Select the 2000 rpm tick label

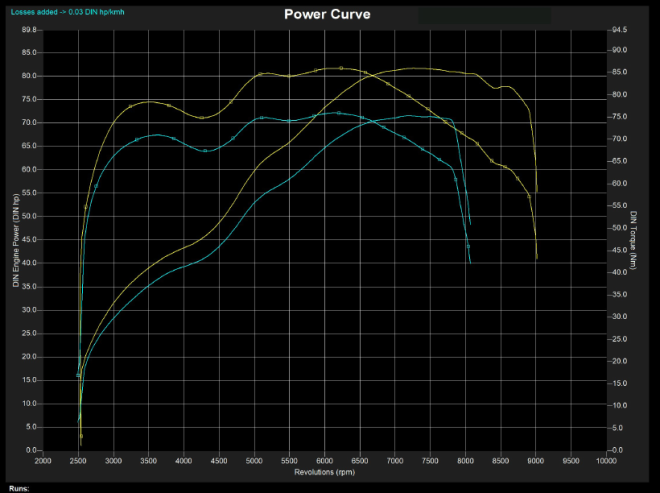pos(43,461)
